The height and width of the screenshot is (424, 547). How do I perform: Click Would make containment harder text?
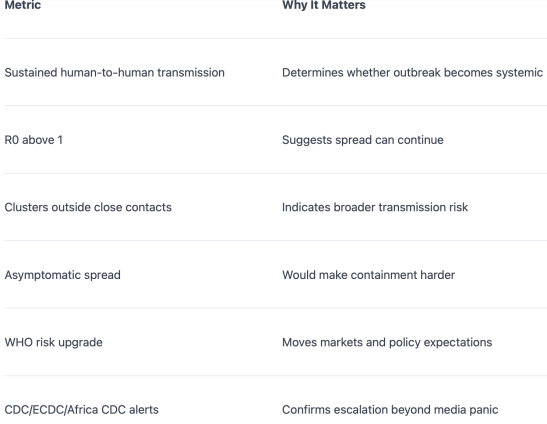pos(368,275)
